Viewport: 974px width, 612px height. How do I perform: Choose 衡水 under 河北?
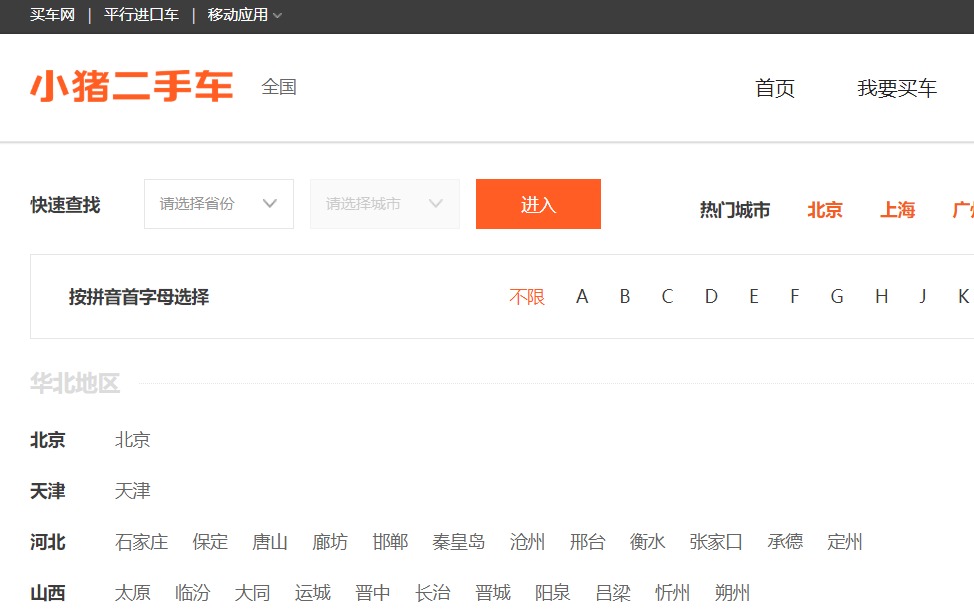[647, 542]
